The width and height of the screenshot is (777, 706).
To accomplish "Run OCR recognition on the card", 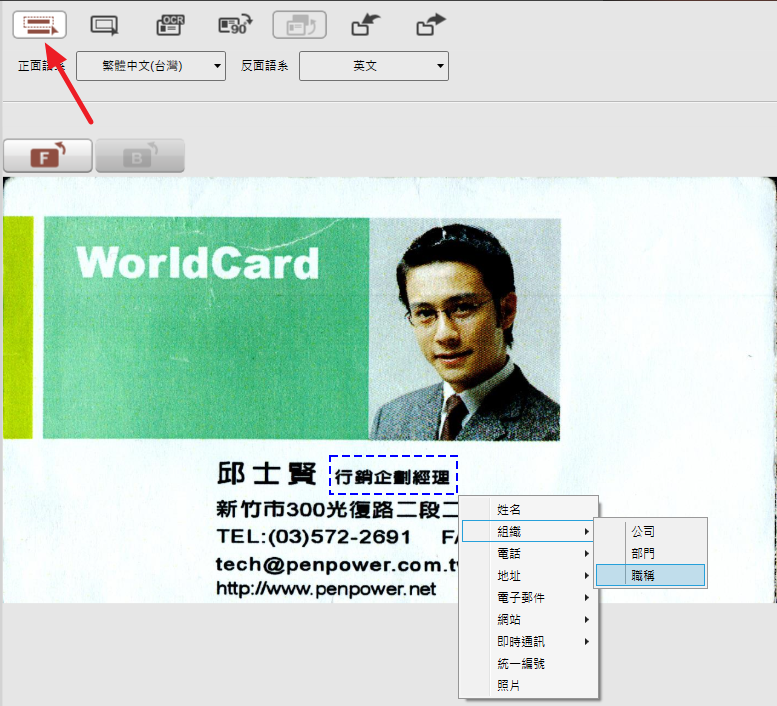I will [x=171, y=25].
